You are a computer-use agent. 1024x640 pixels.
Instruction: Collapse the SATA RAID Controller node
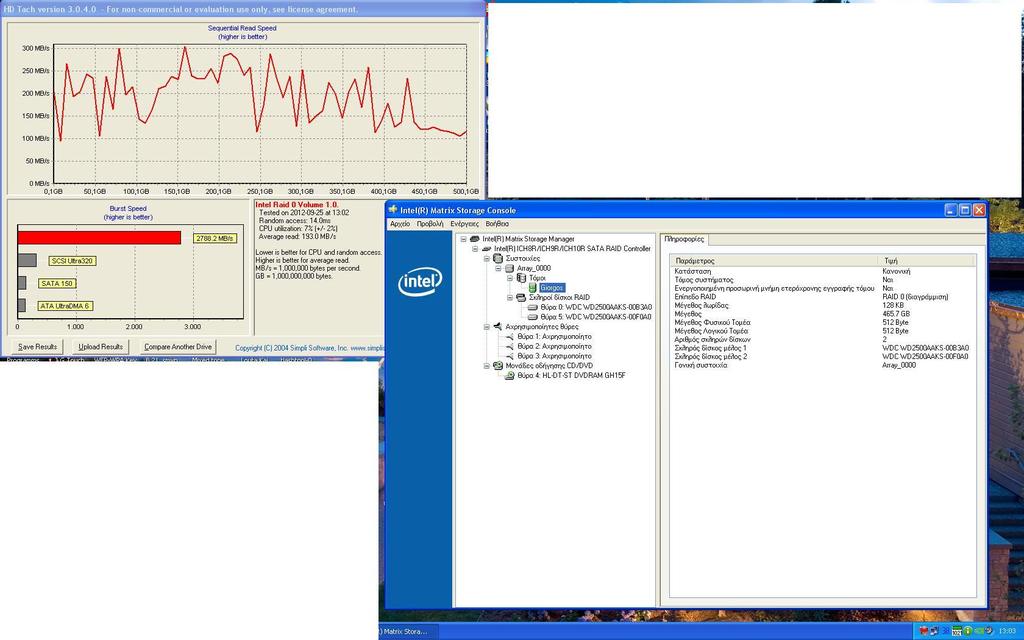(475, 249)
